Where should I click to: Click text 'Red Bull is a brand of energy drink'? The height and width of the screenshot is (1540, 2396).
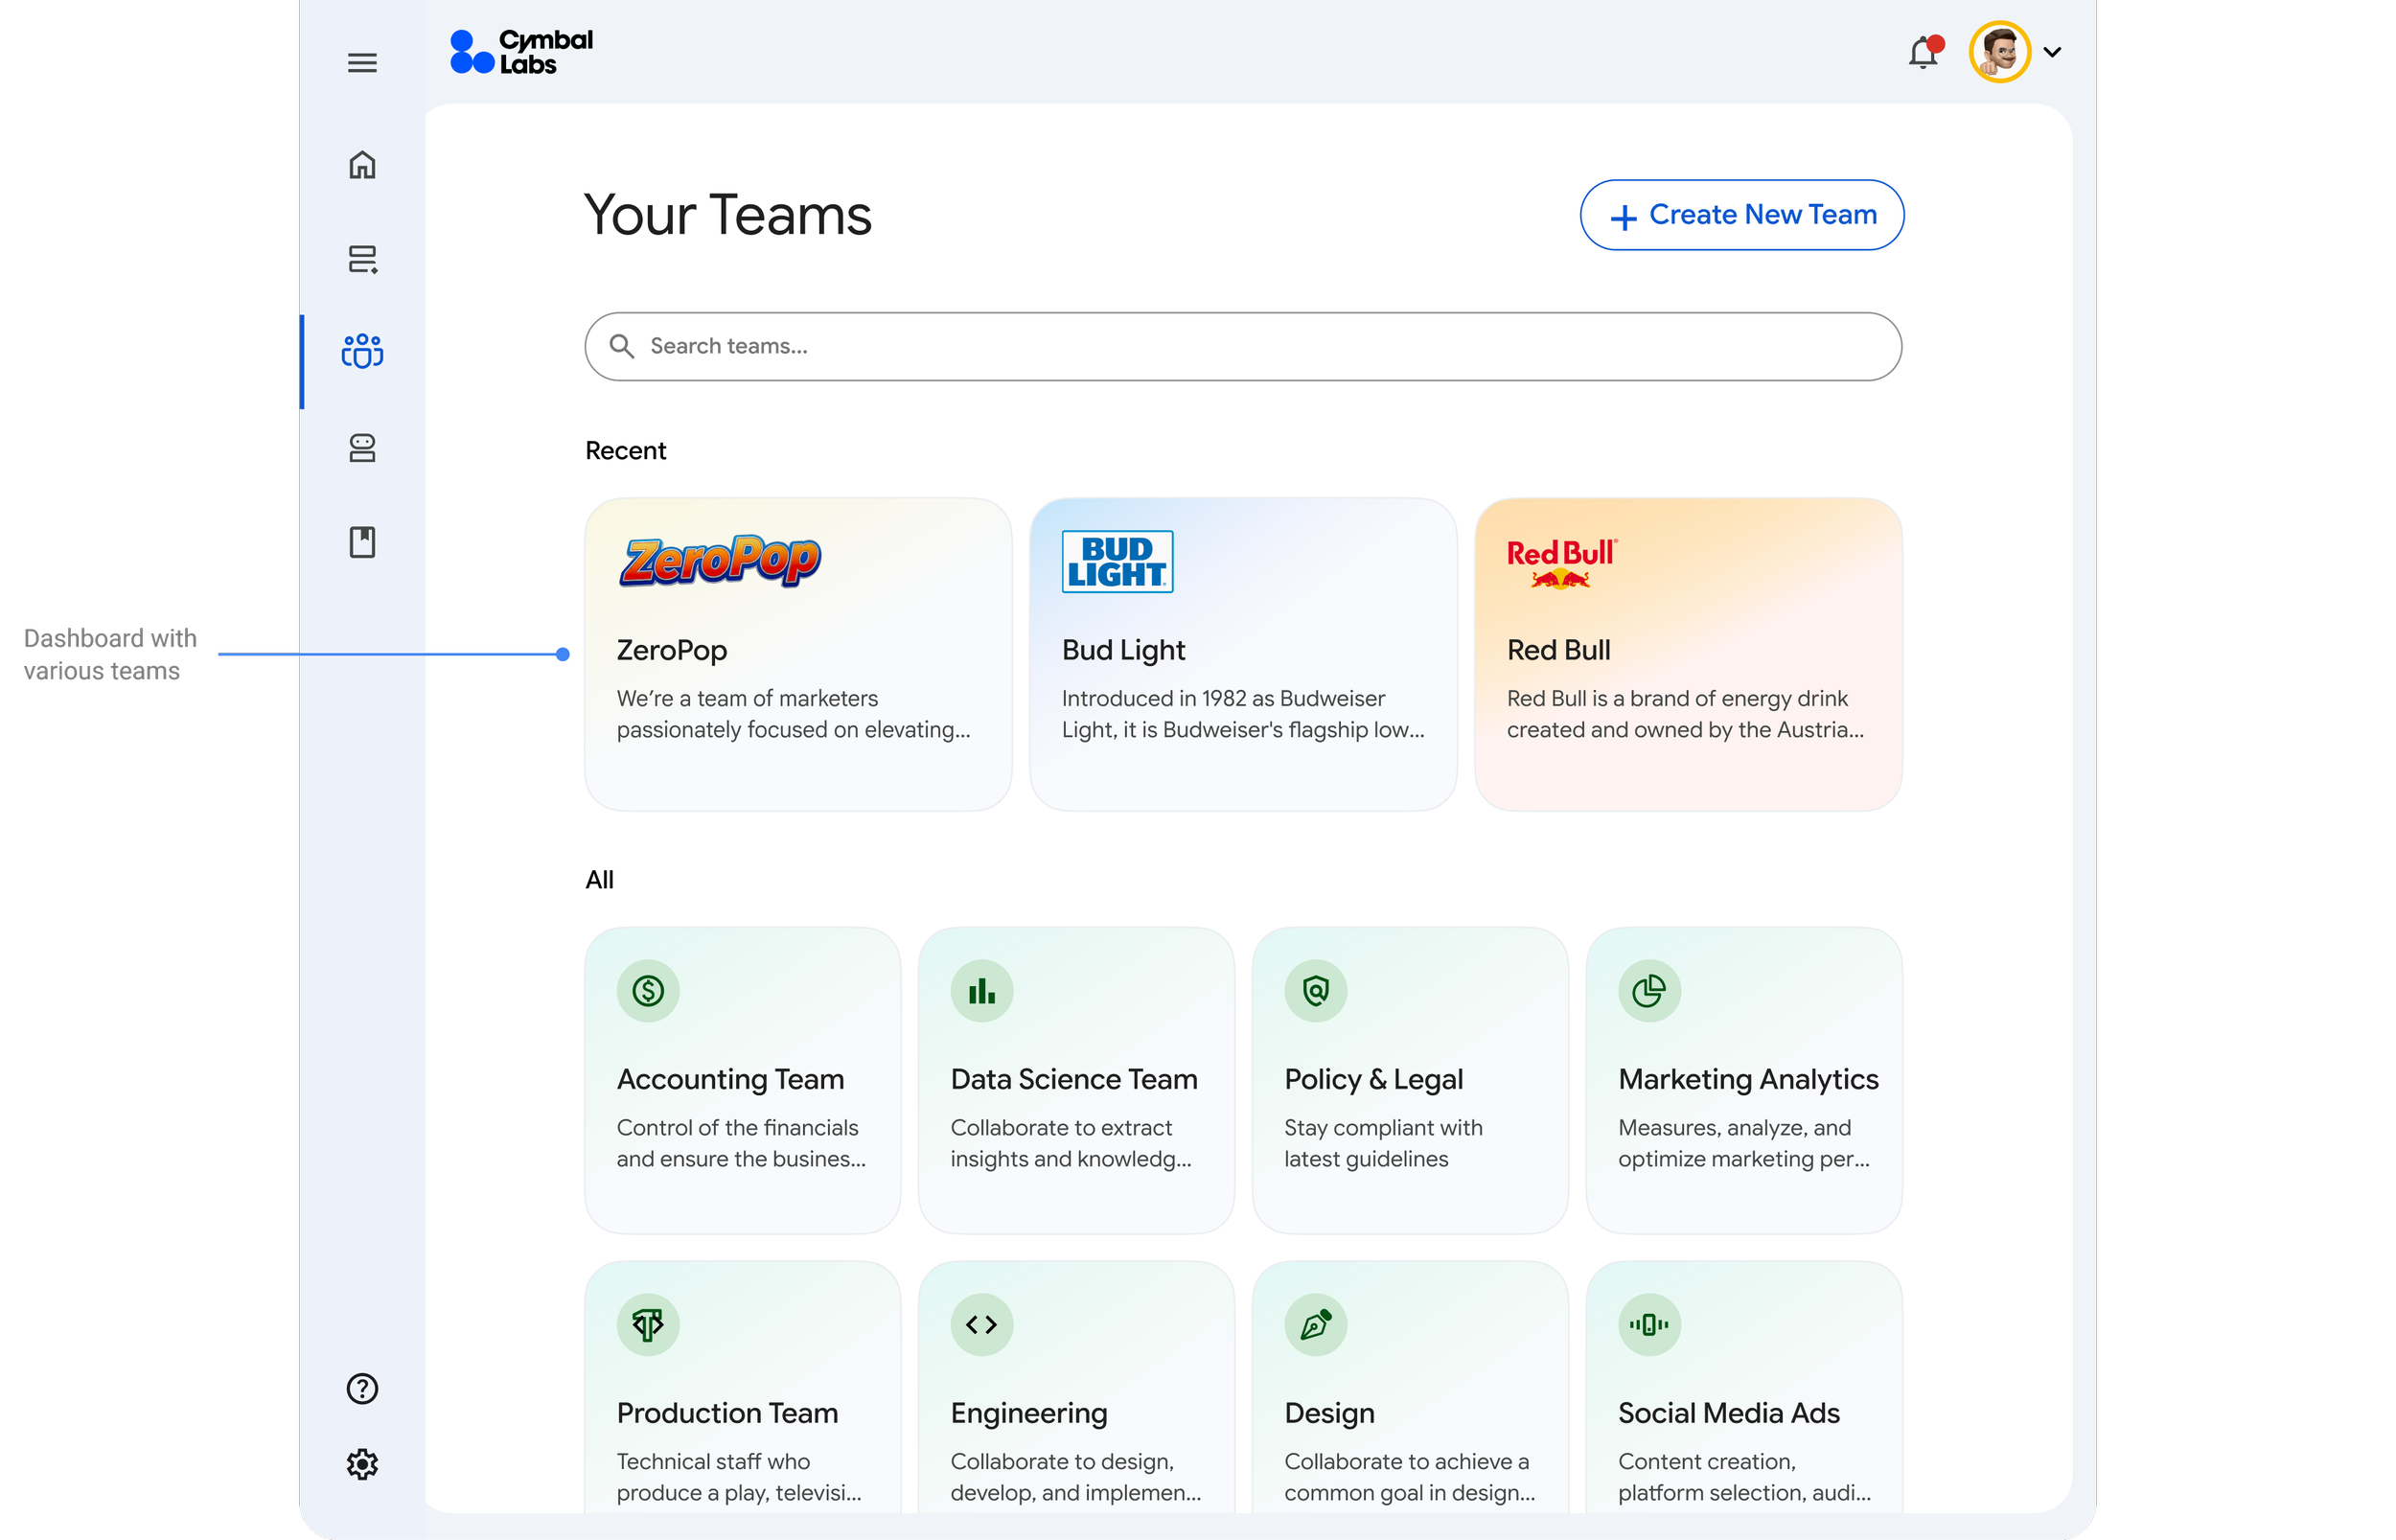(x=1677, y=698)
